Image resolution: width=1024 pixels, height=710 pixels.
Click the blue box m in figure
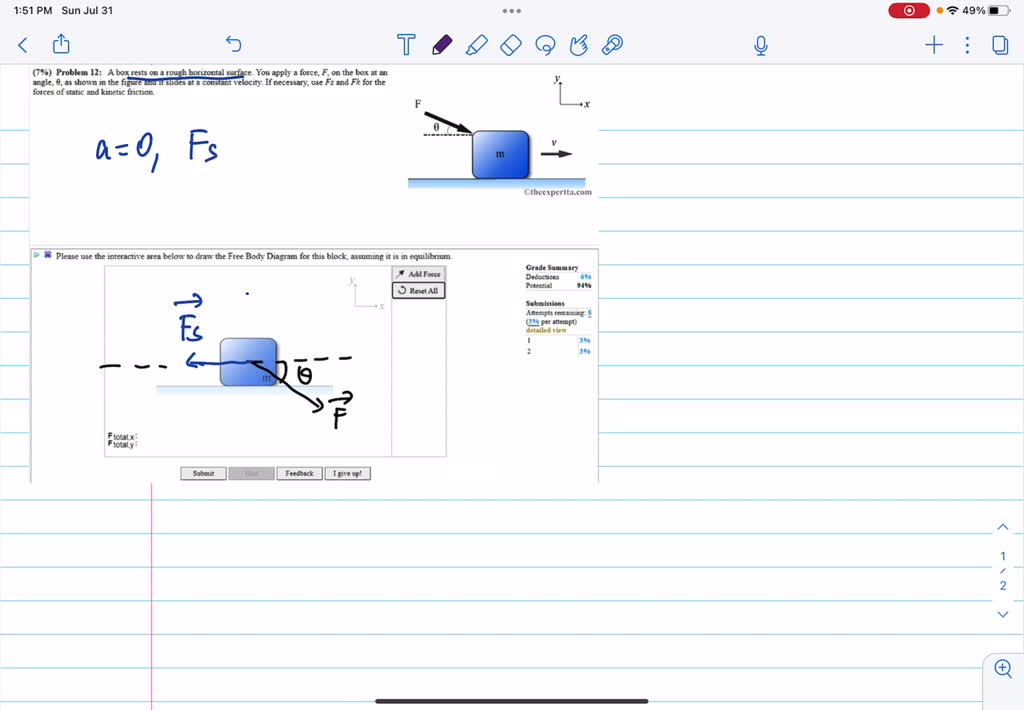click(500, 154)
